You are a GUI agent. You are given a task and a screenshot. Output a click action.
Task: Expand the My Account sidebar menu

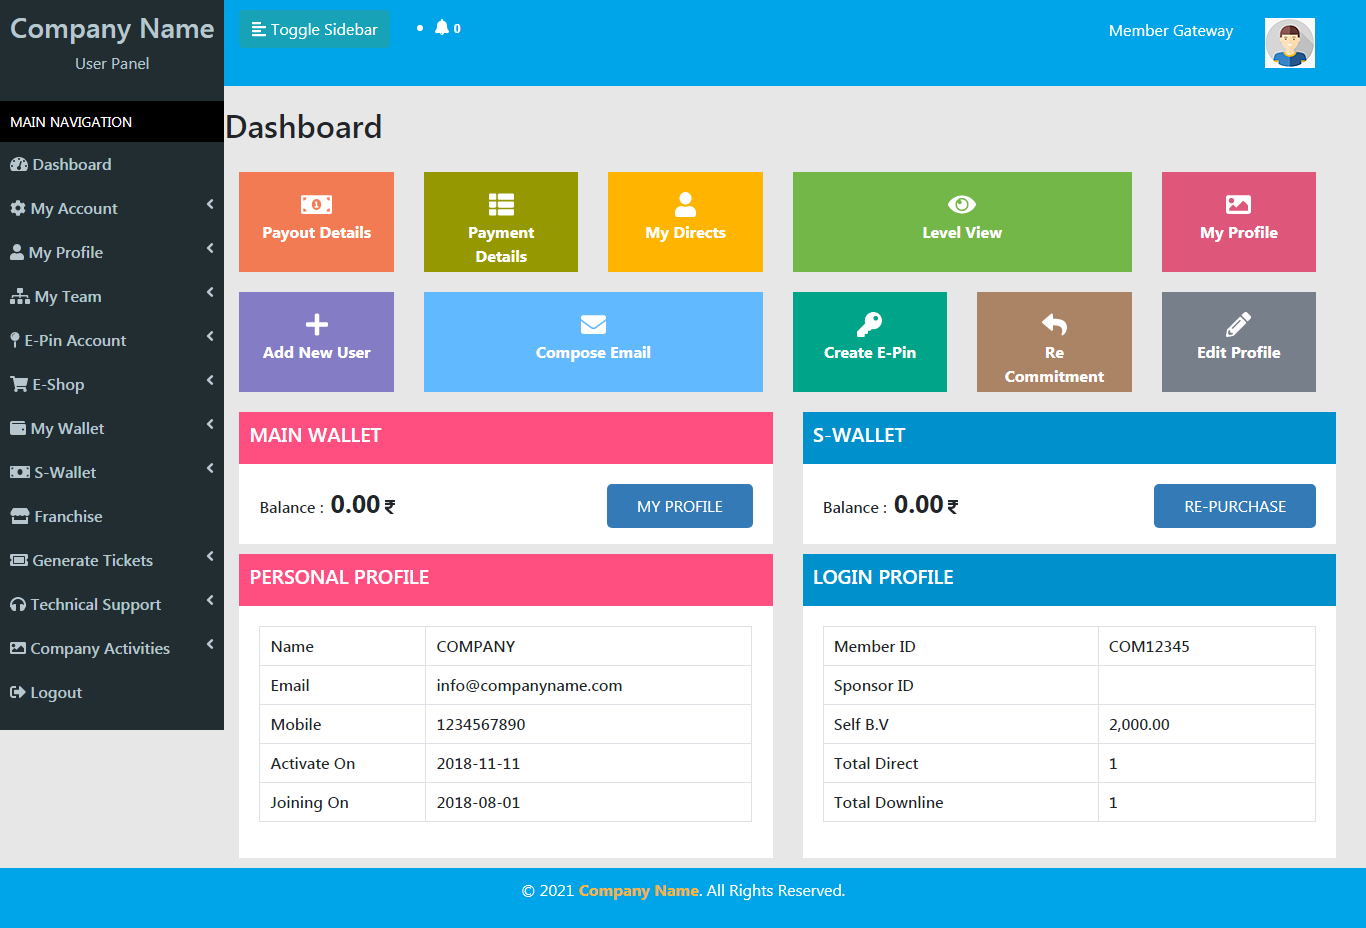click(74, 208)
